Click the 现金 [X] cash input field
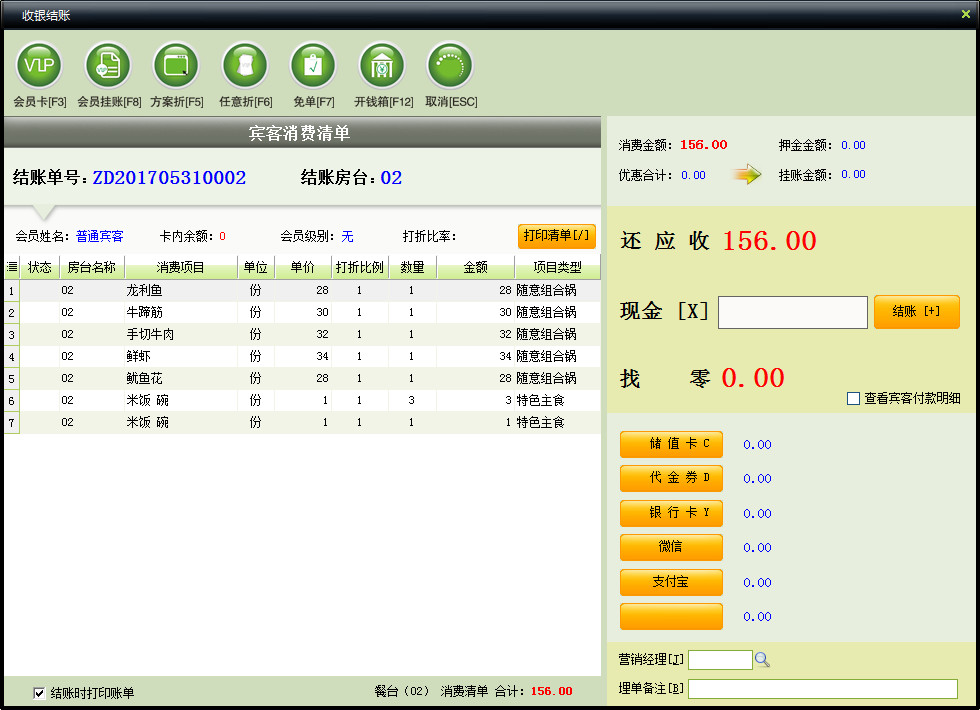Screen dimensions: 980x710 [x=792, y=312]
